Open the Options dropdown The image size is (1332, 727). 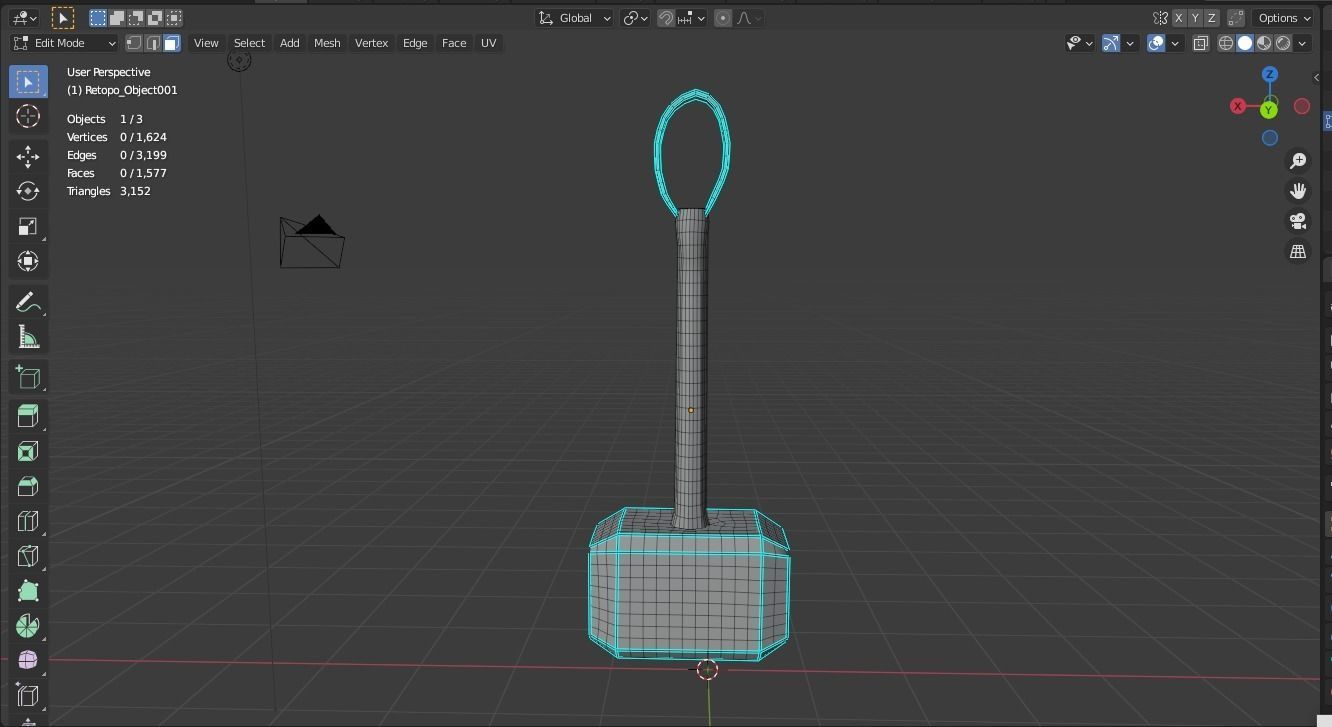[1284, 18]
